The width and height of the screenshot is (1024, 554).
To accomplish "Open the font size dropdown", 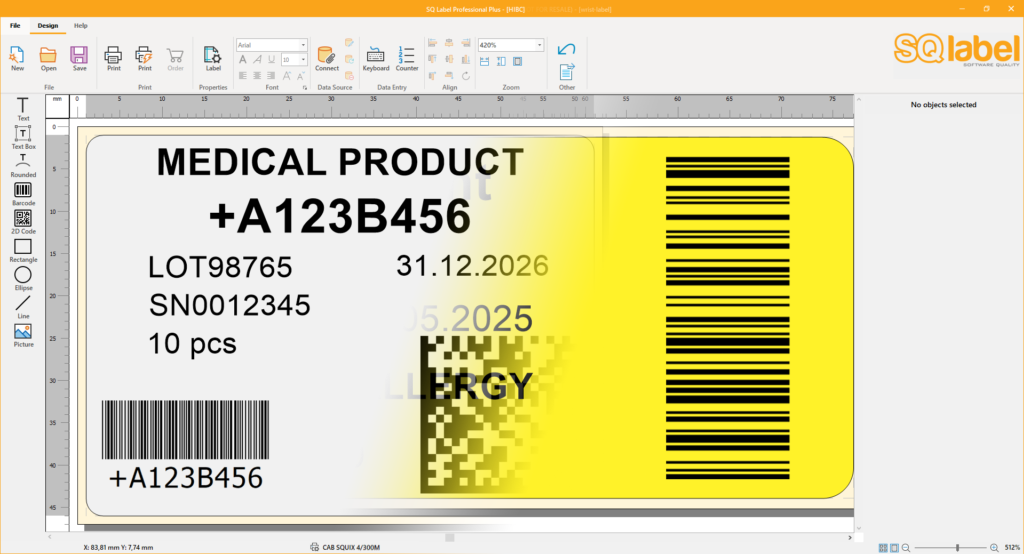I will point(303,60).
